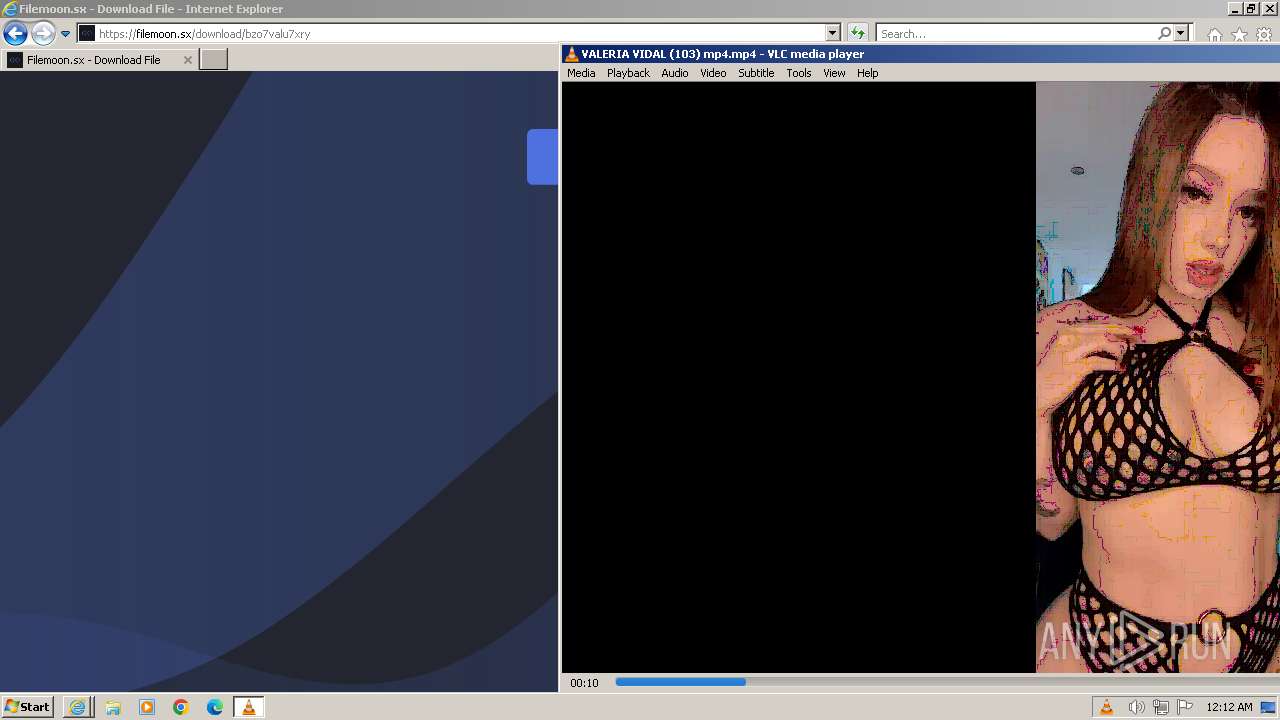Restore down the Internet Explorer window
This screenshot has width=1280, height=720.
[1250, 8]
